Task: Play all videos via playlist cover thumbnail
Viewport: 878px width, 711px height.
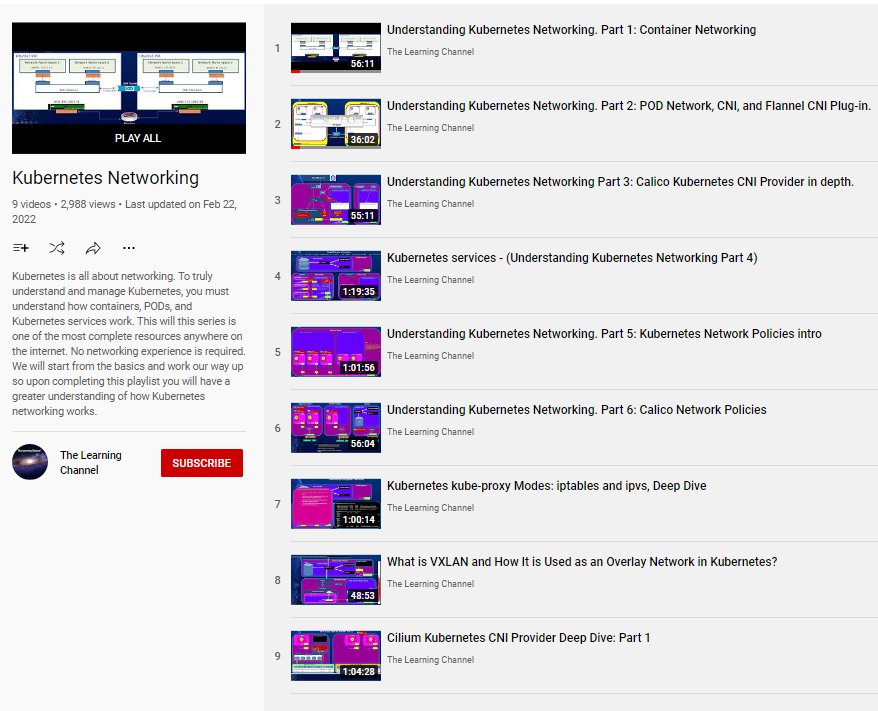Action: 129,88
